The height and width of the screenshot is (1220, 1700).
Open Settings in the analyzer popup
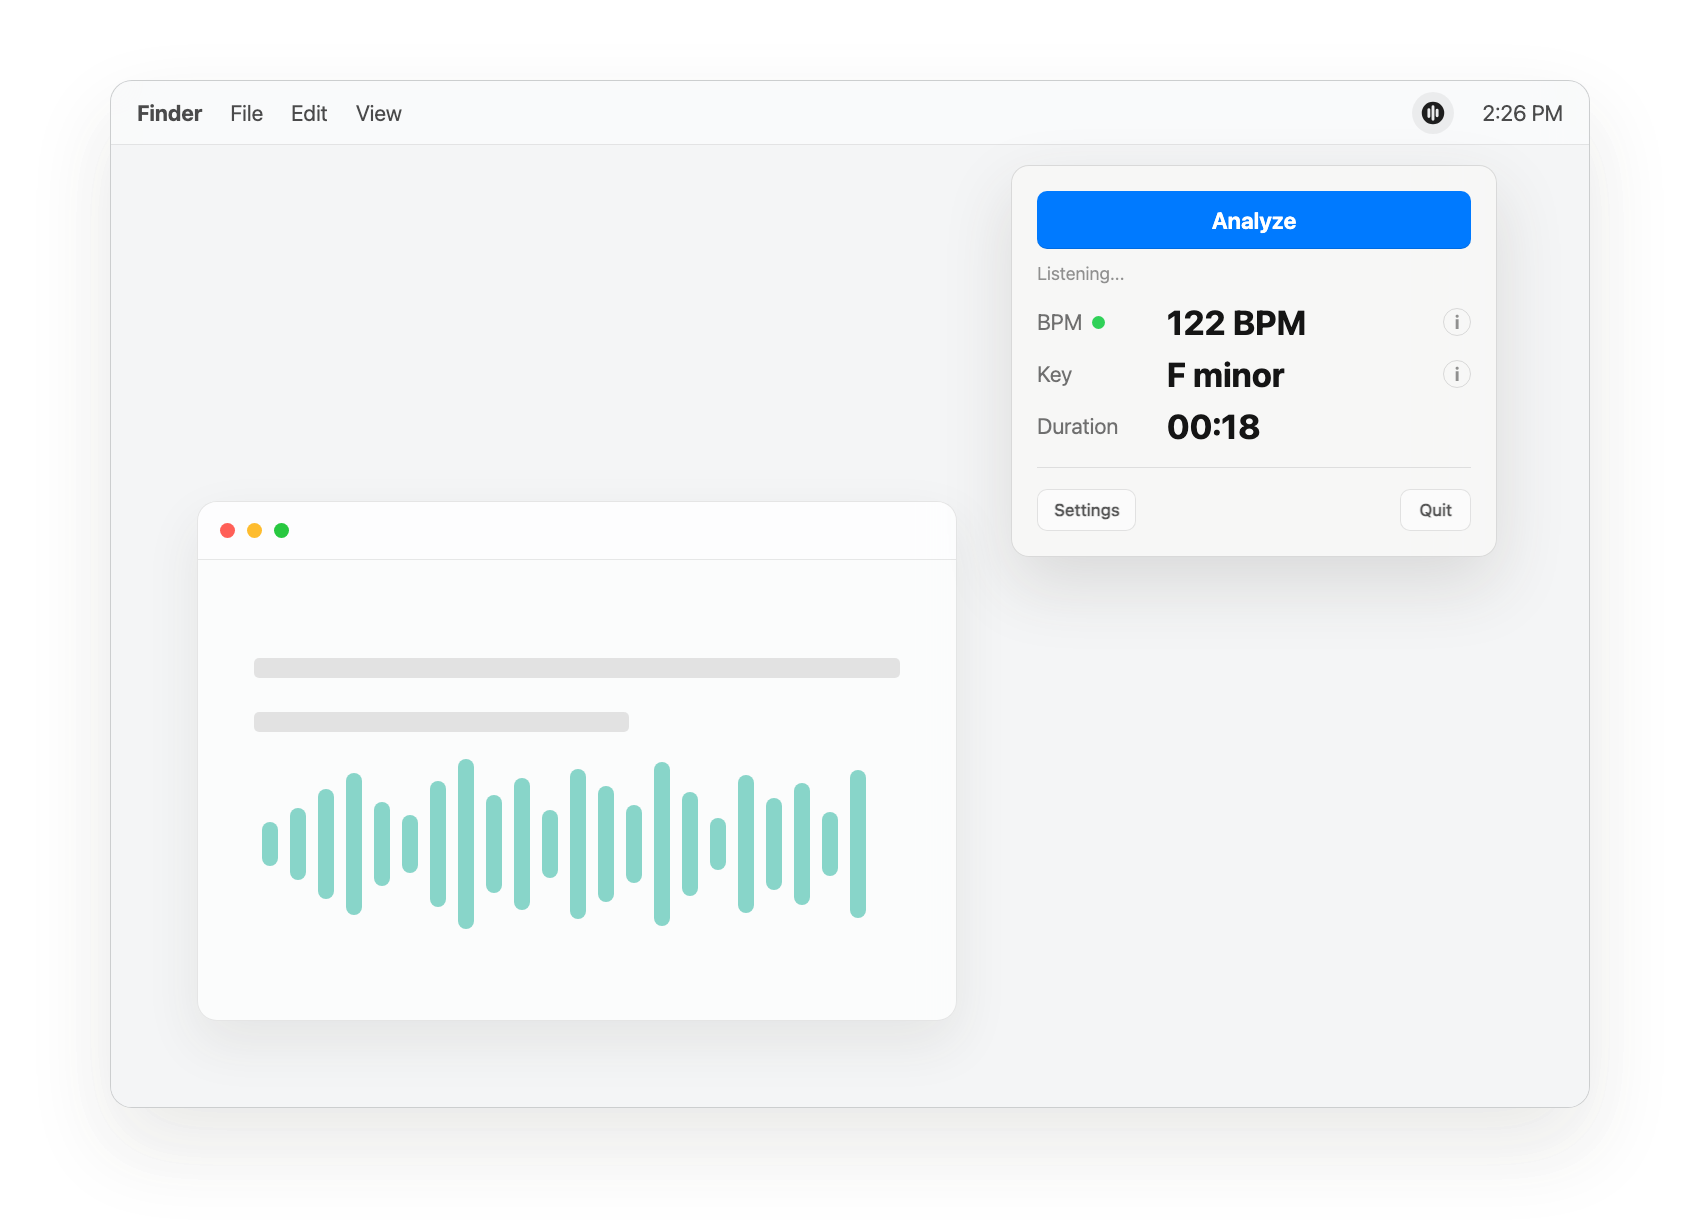[x=1086, y=510]
